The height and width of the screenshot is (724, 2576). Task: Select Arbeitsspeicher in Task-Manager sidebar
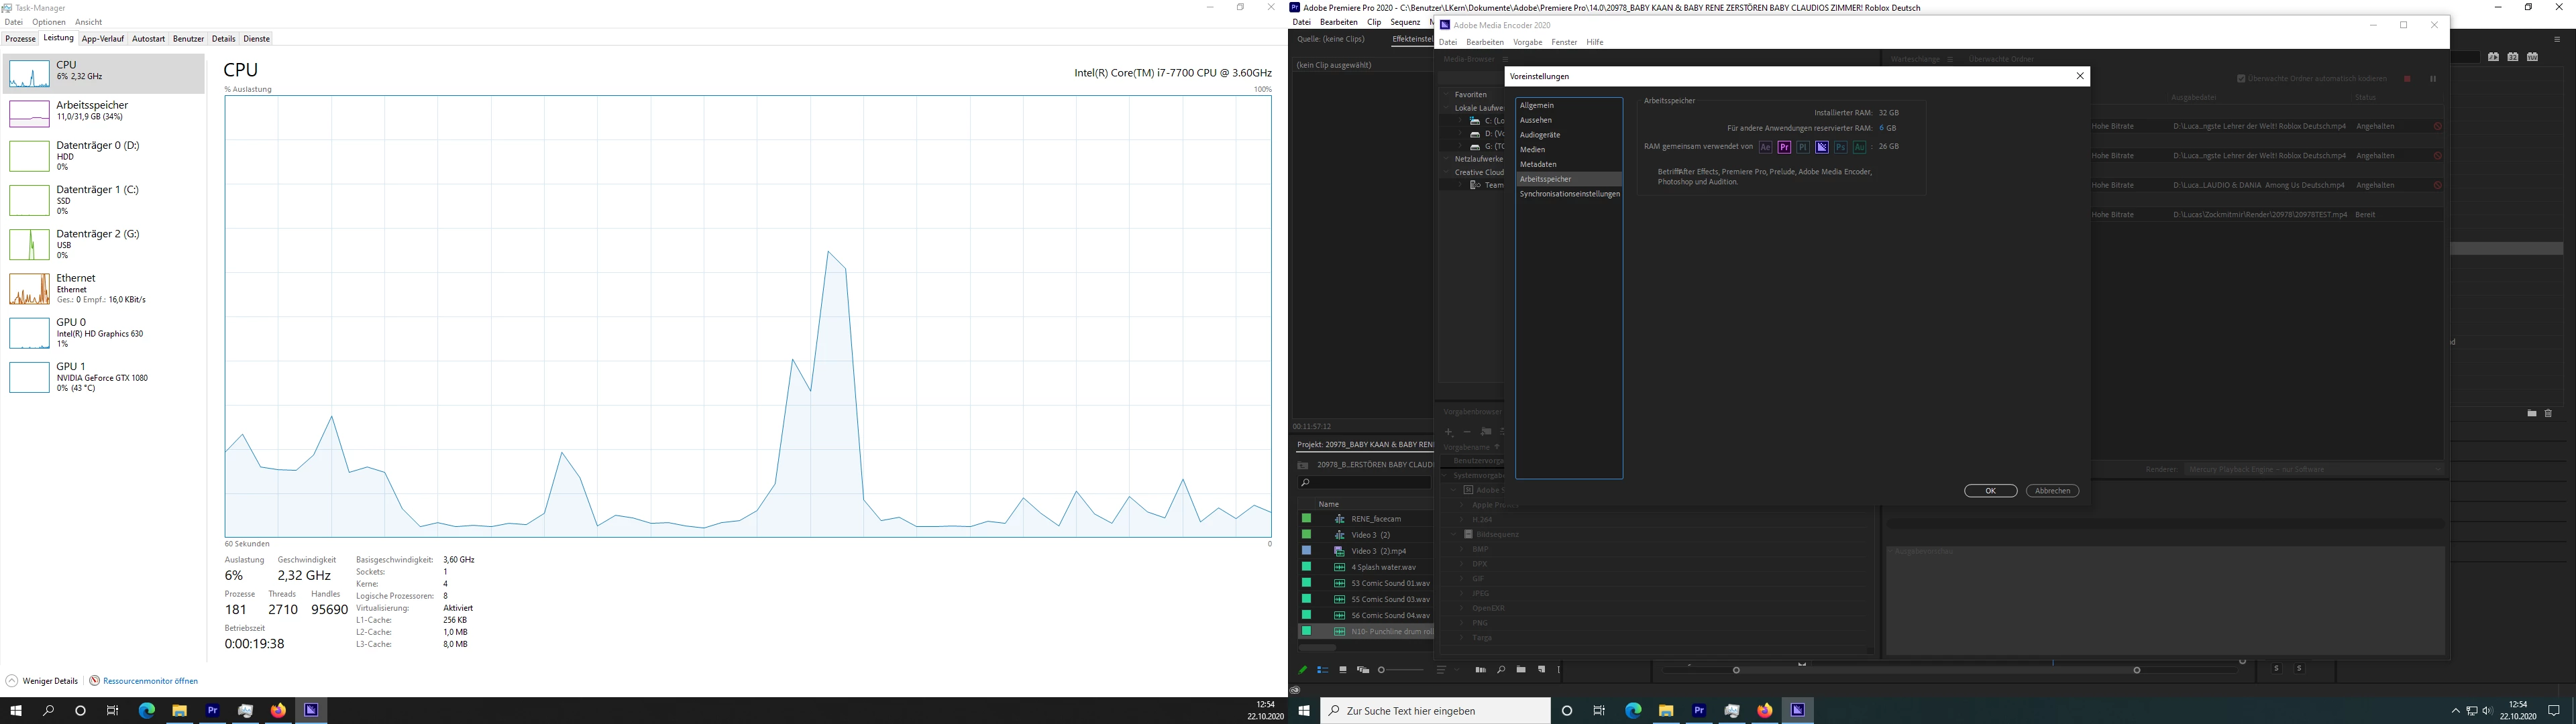click(x=104, y=112)
